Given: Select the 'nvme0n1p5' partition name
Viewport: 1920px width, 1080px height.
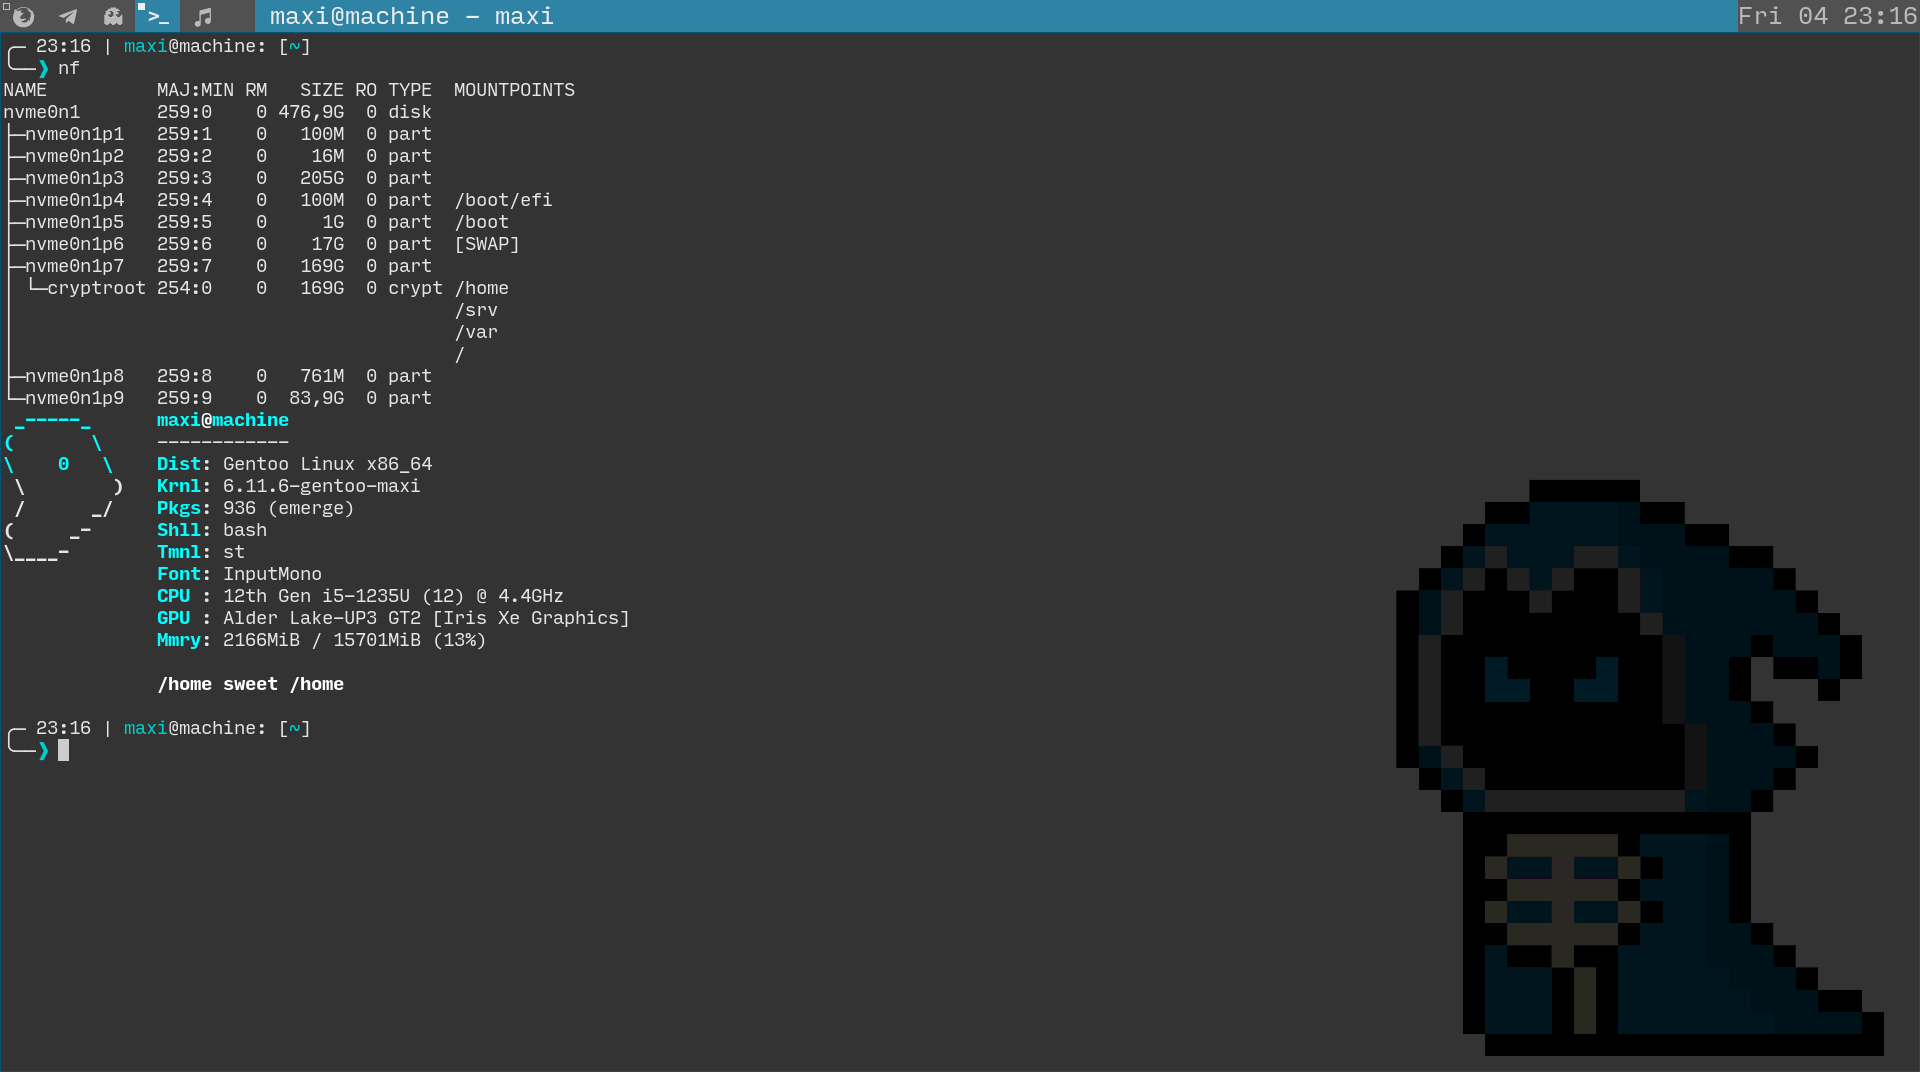Looking at the screenshot, I should click(x=74, y=222).
